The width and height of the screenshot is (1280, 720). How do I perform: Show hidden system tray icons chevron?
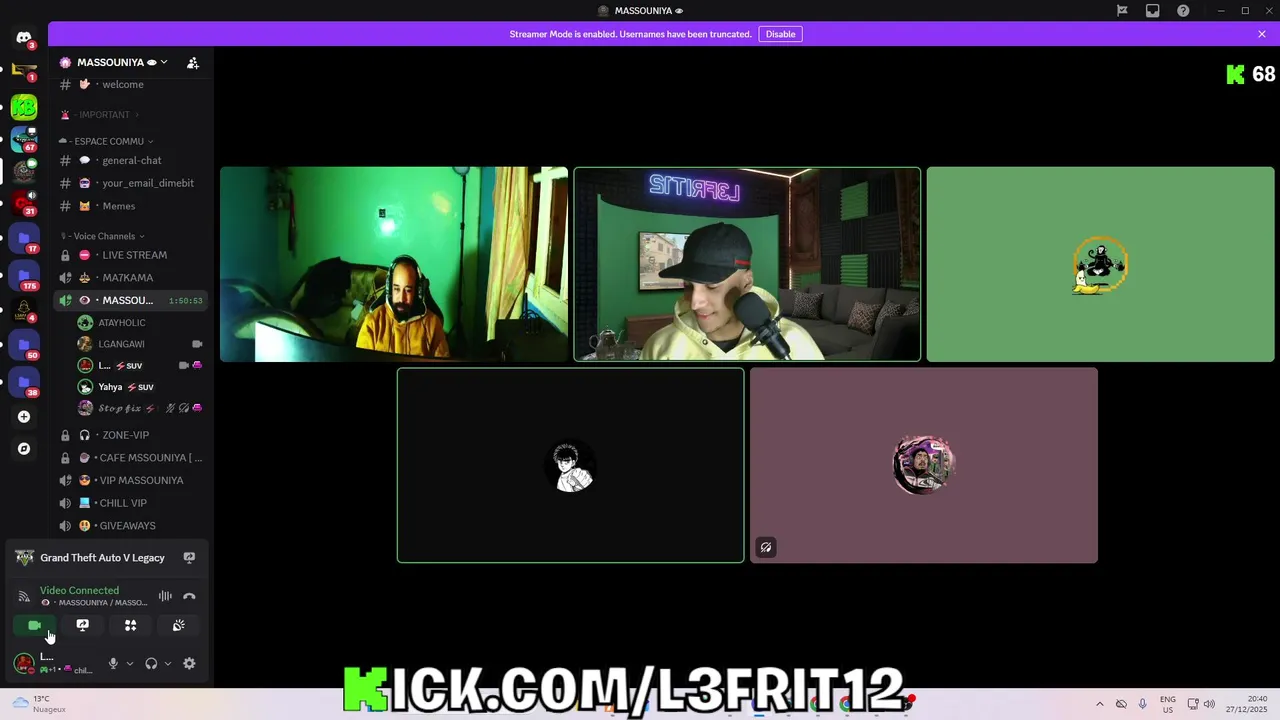1099,704
